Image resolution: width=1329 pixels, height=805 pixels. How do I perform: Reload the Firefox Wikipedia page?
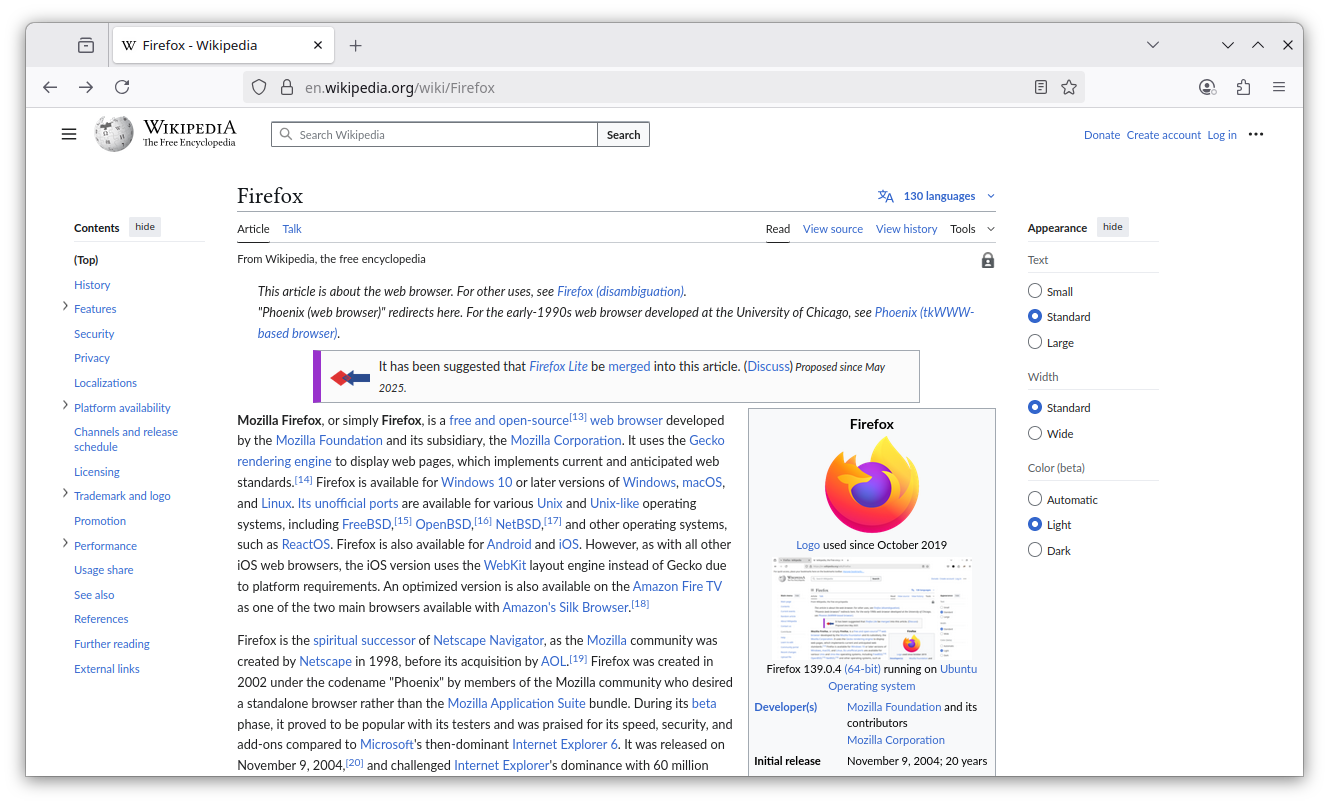(122, 87)
